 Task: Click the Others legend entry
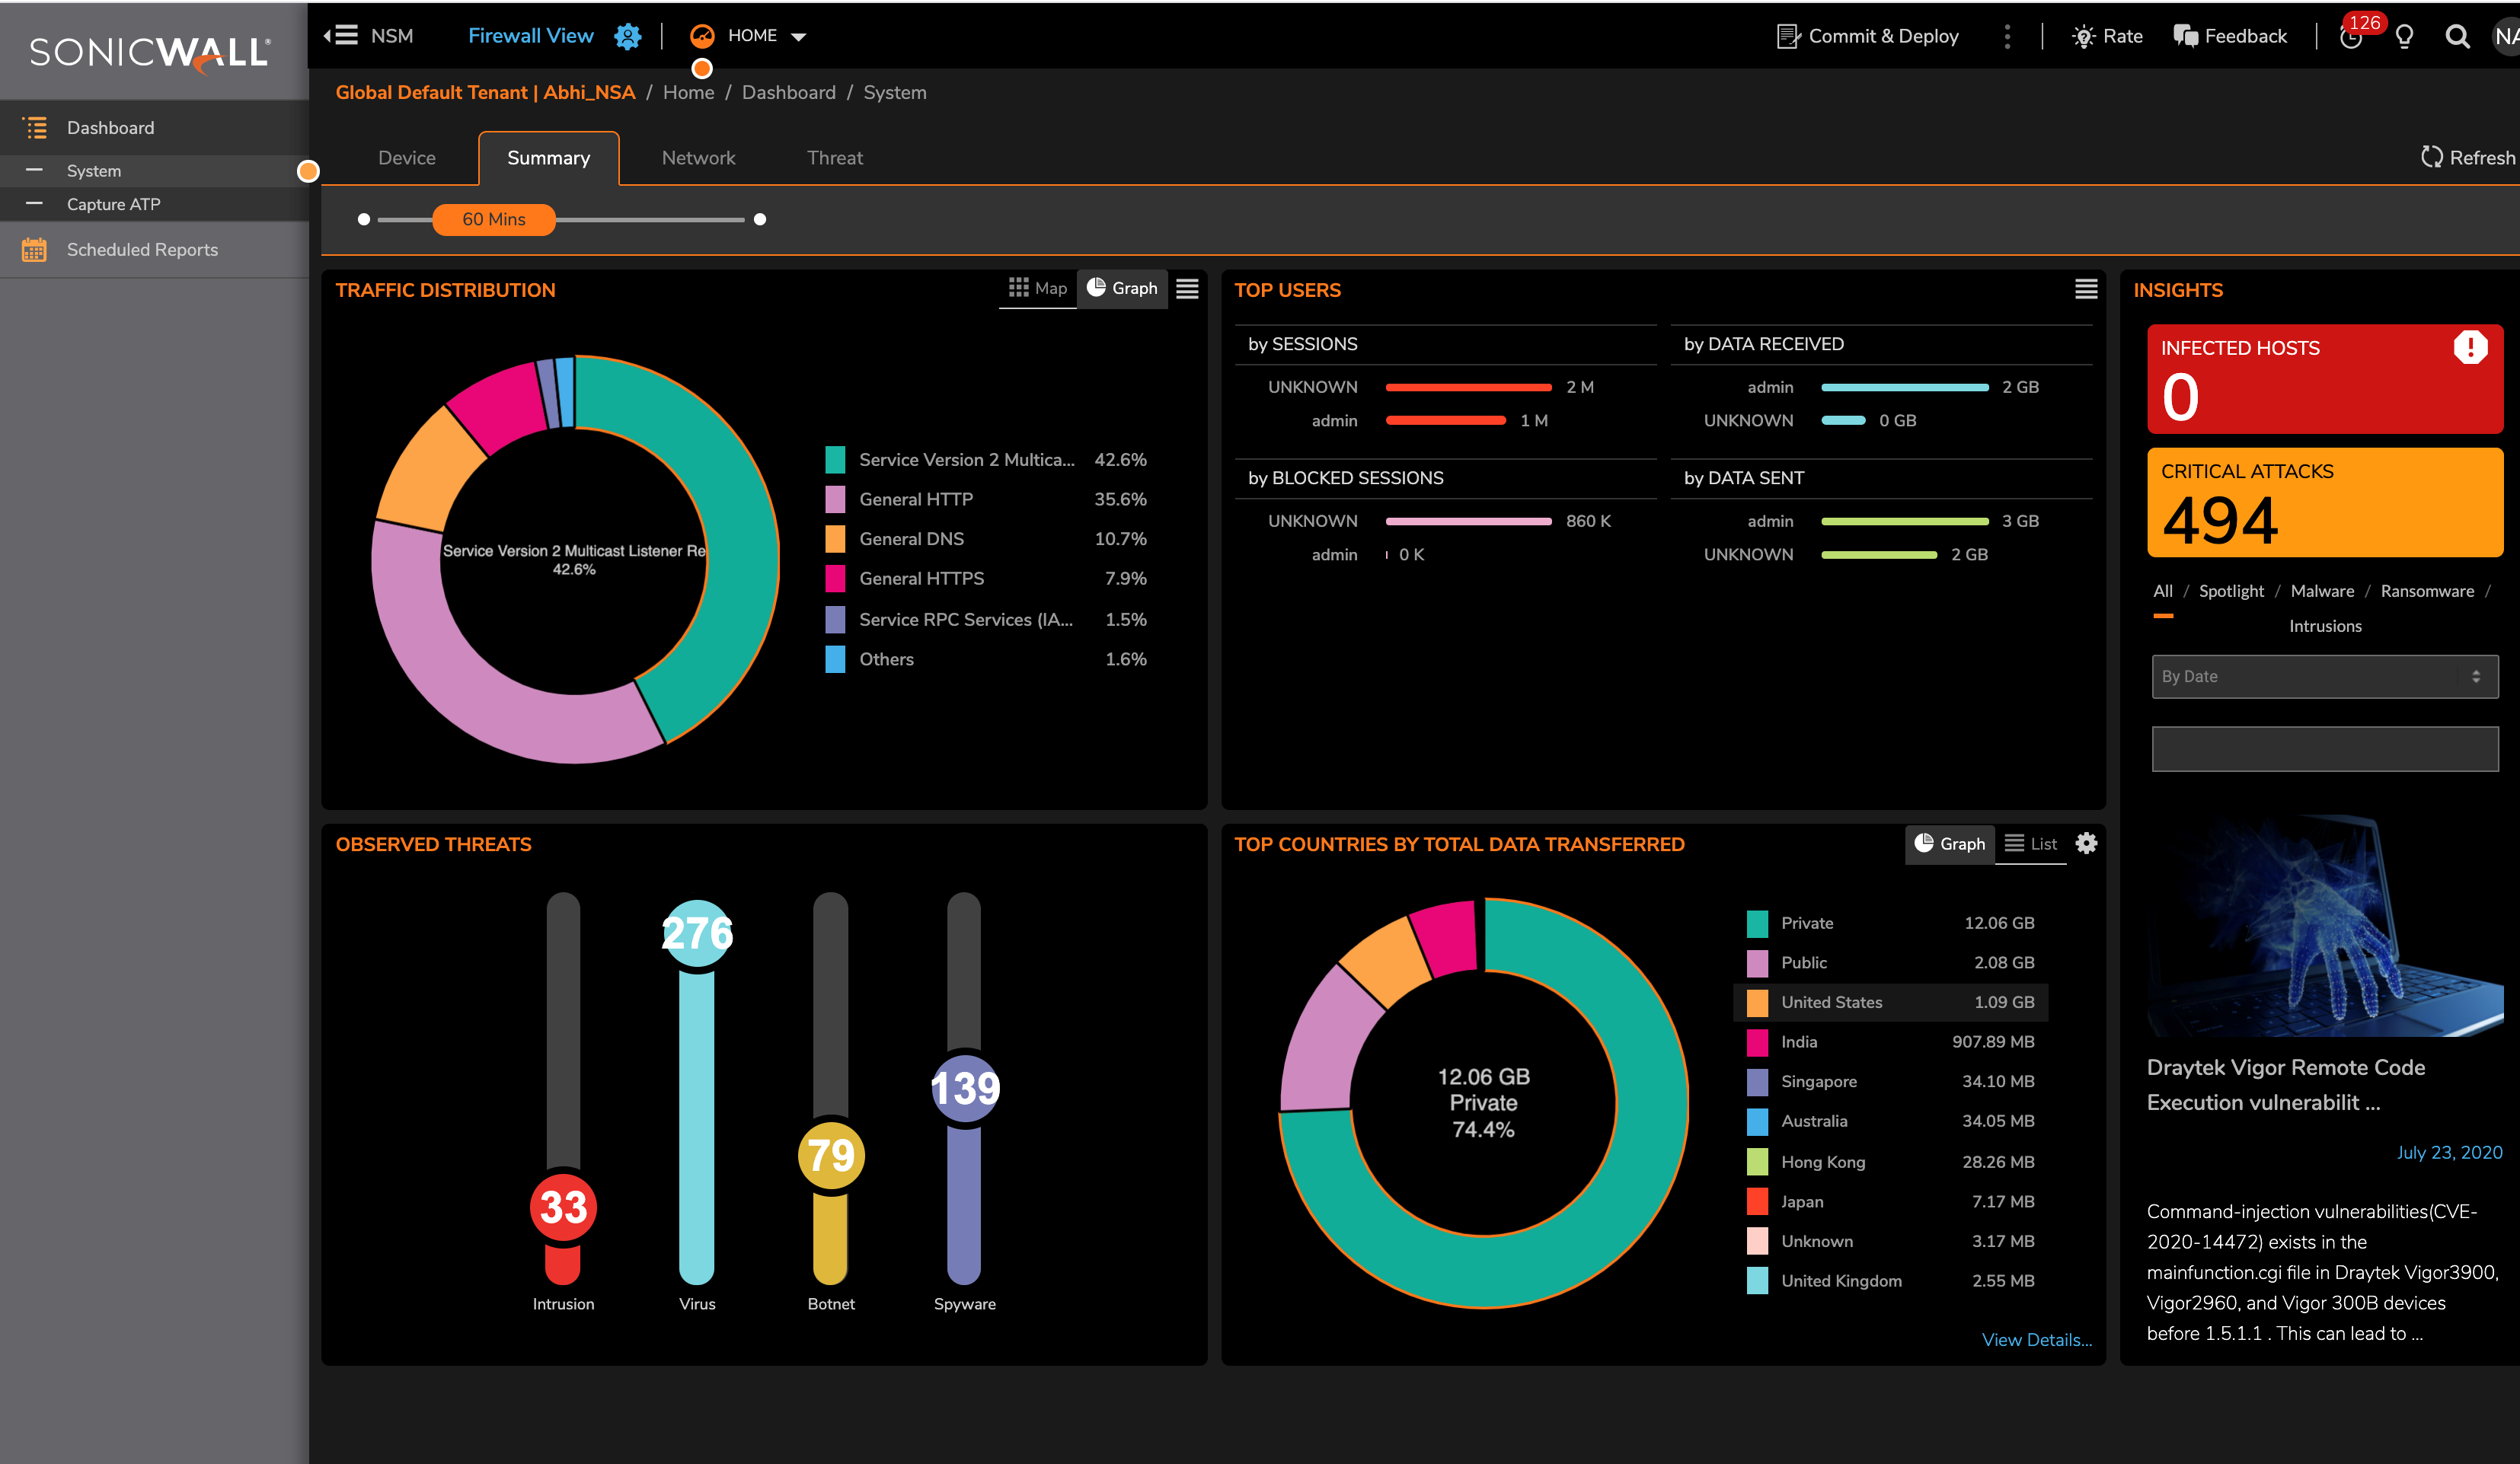tap(986, 659)
